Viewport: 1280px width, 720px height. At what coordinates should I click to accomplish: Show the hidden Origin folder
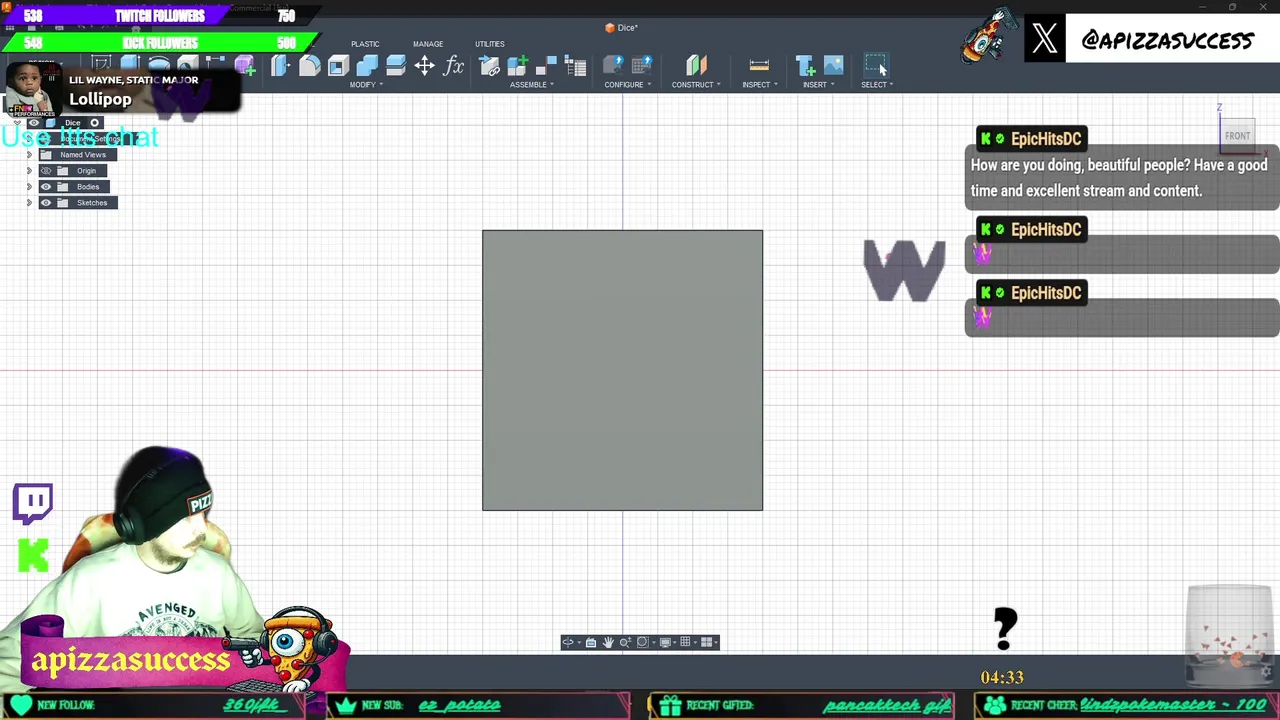(46, 171)
